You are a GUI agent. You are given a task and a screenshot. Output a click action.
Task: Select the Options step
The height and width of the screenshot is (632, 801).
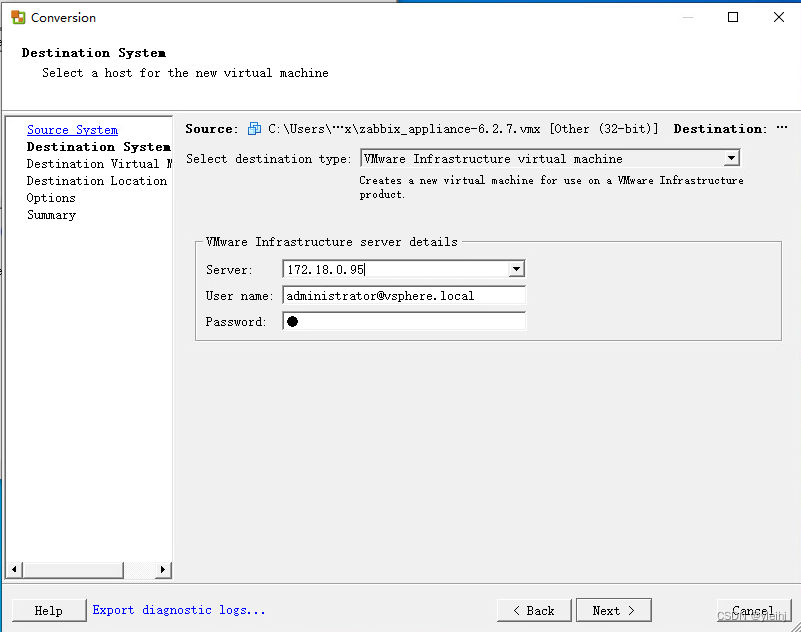click(51, 198)
